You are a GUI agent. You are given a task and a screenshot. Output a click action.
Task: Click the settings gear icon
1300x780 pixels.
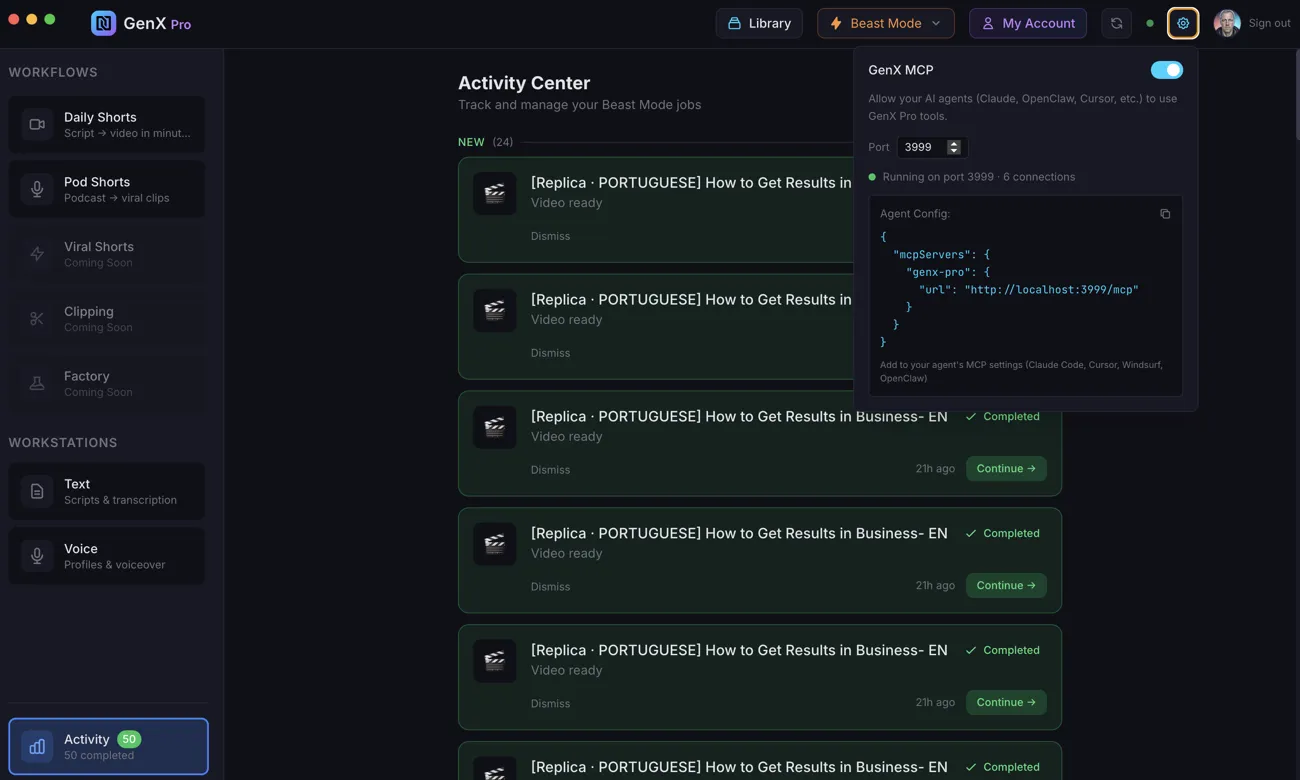[x=1182, y=23]
